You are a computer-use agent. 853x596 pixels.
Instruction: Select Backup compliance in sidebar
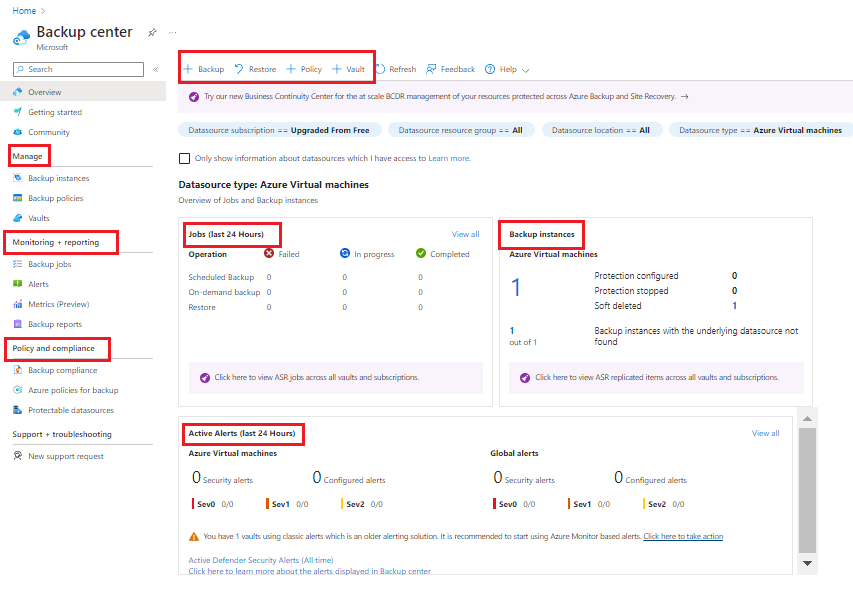(63, 370)
